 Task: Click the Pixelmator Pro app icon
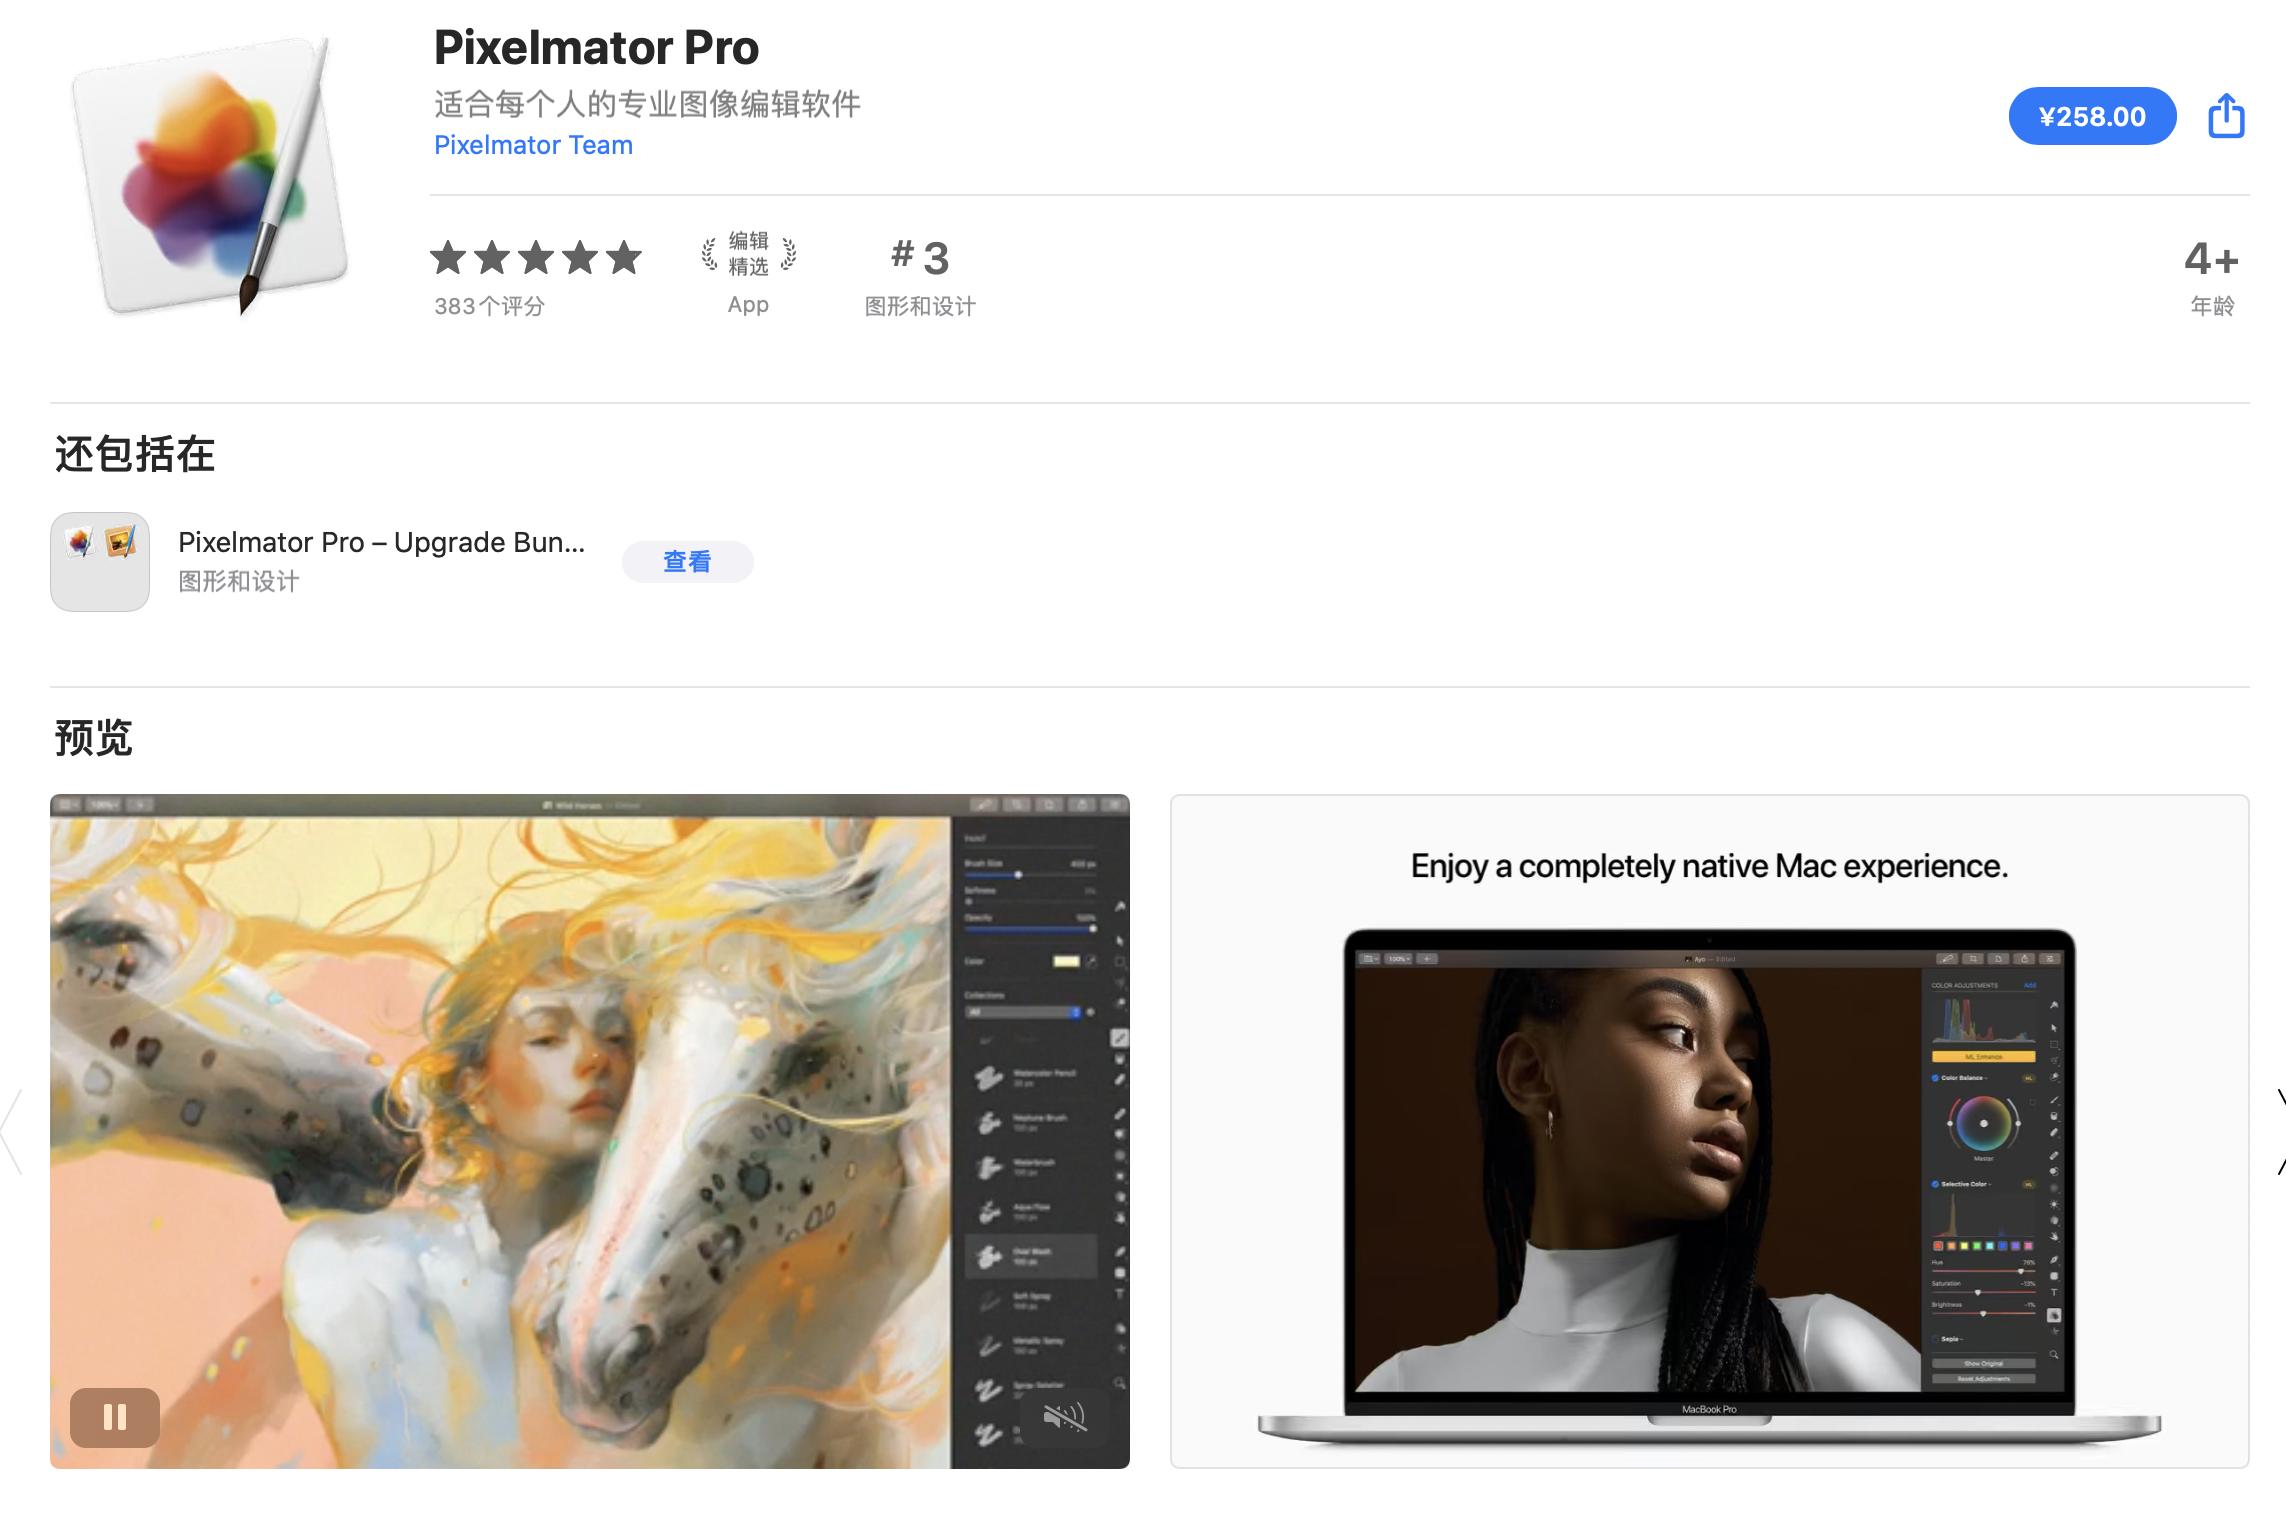(210, 176)
